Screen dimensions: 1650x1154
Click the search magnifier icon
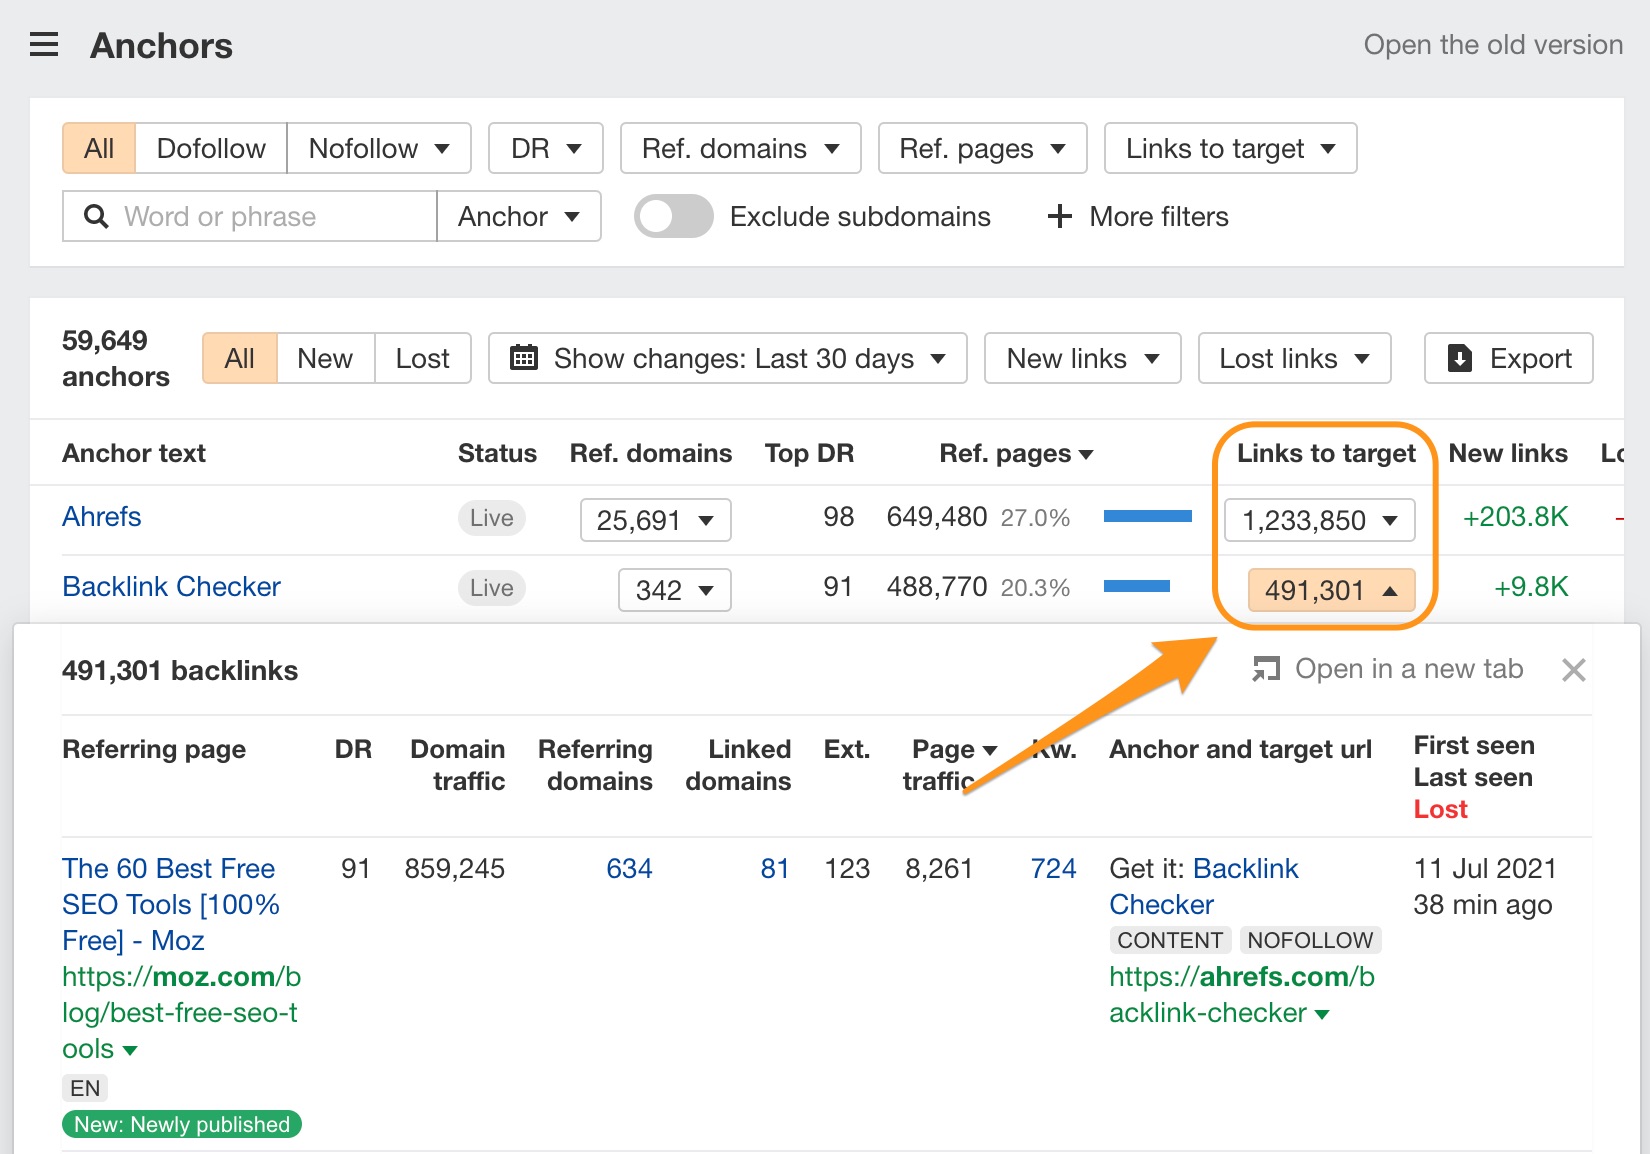coord(96,216)
